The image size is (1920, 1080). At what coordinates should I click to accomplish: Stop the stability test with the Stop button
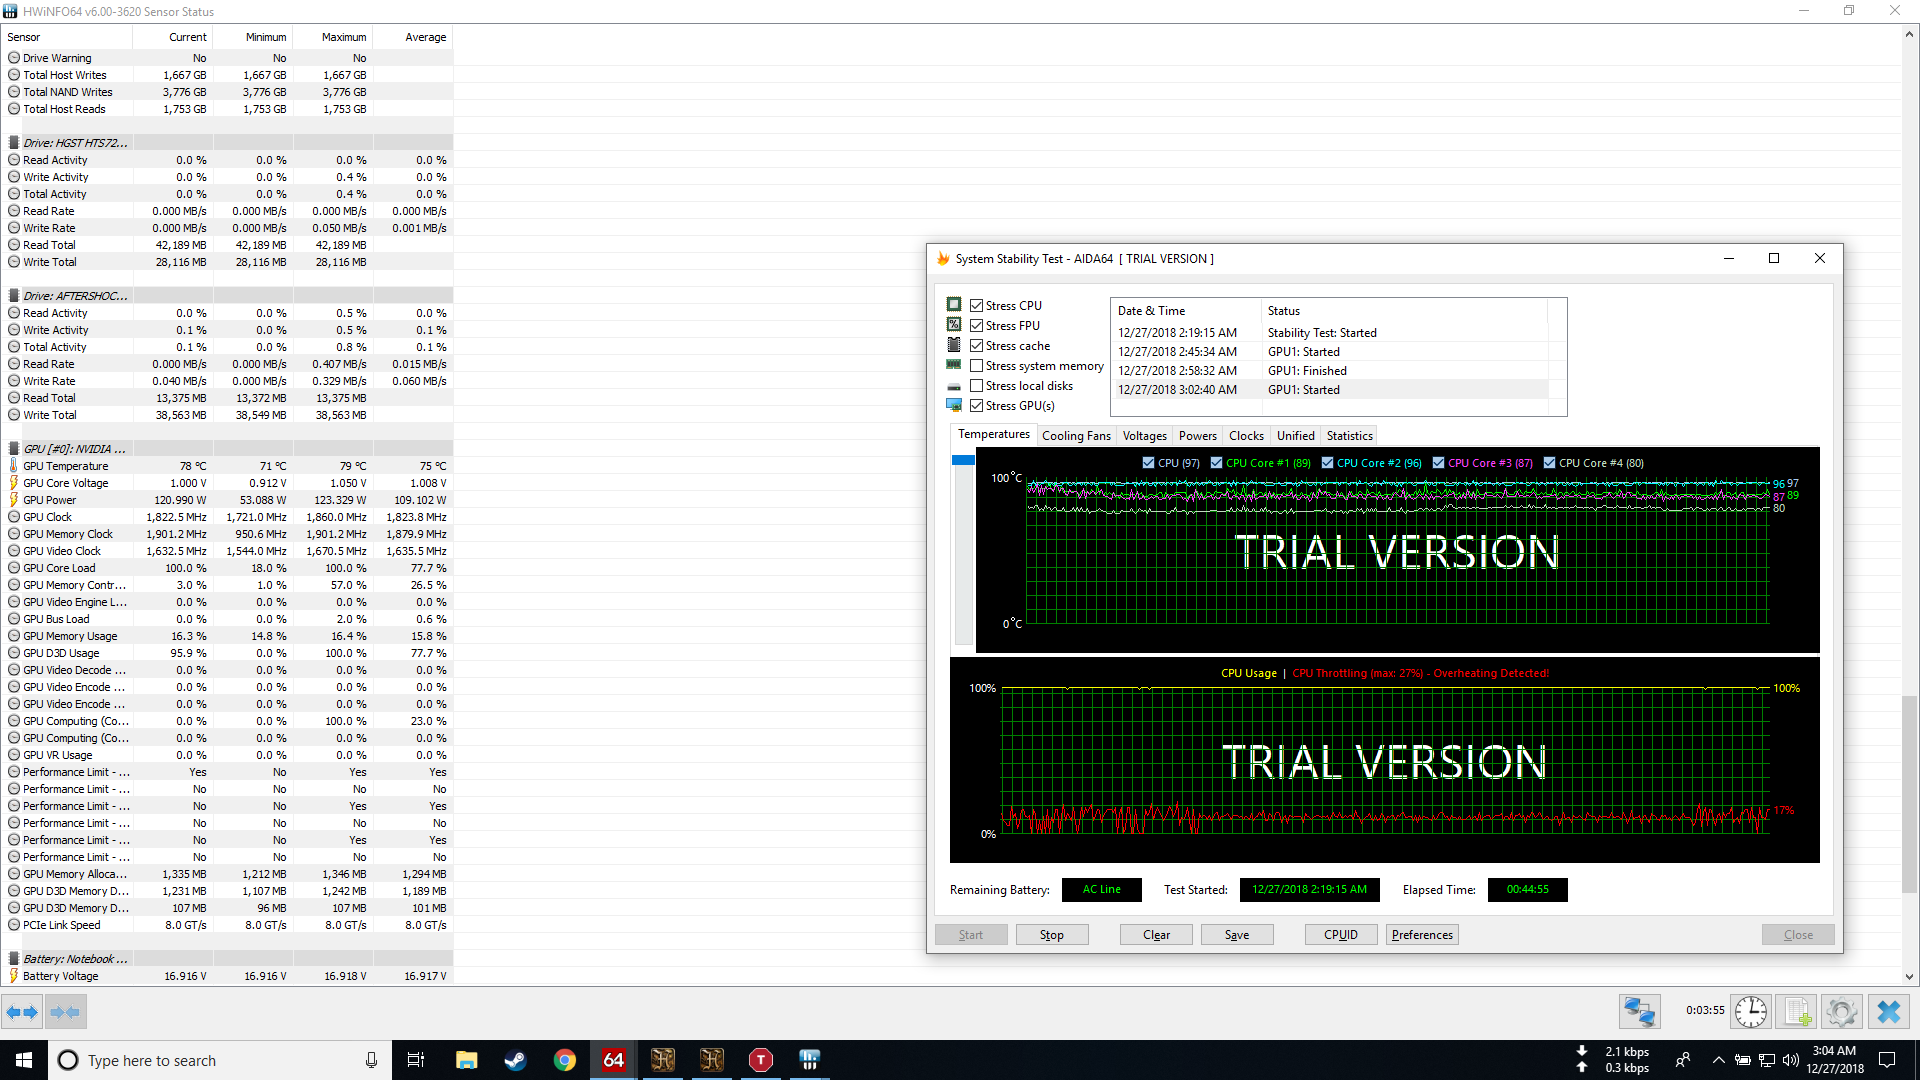point(1051,935)
